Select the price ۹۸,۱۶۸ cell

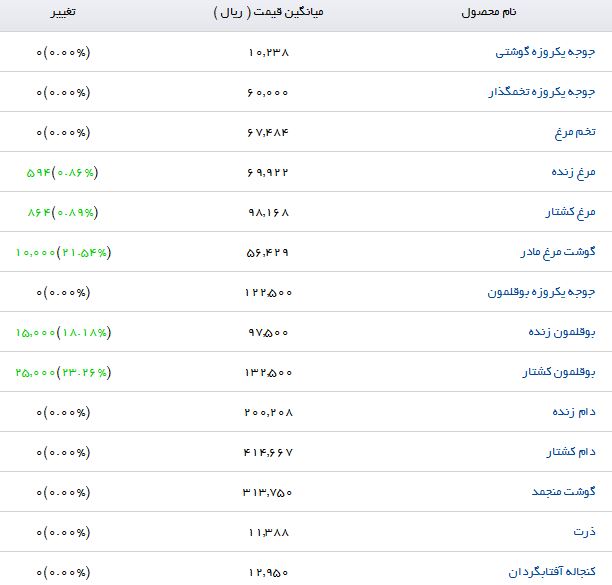click(x=269, y=213)
